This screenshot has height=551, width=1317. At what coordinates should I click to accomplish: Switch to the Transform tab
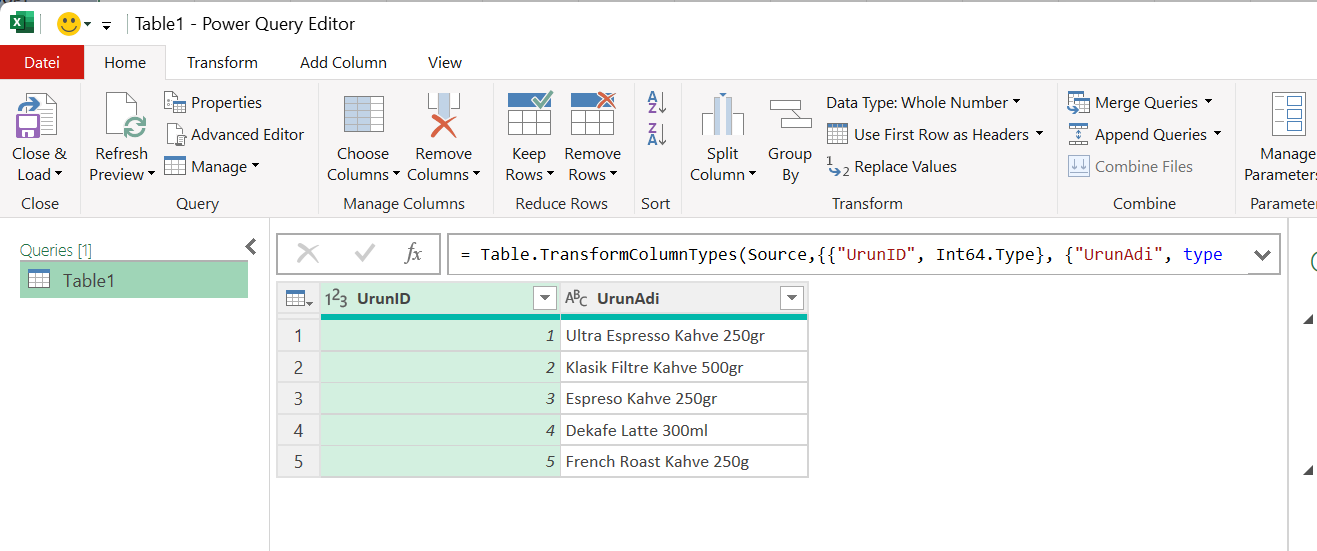(x=222, y=62)
